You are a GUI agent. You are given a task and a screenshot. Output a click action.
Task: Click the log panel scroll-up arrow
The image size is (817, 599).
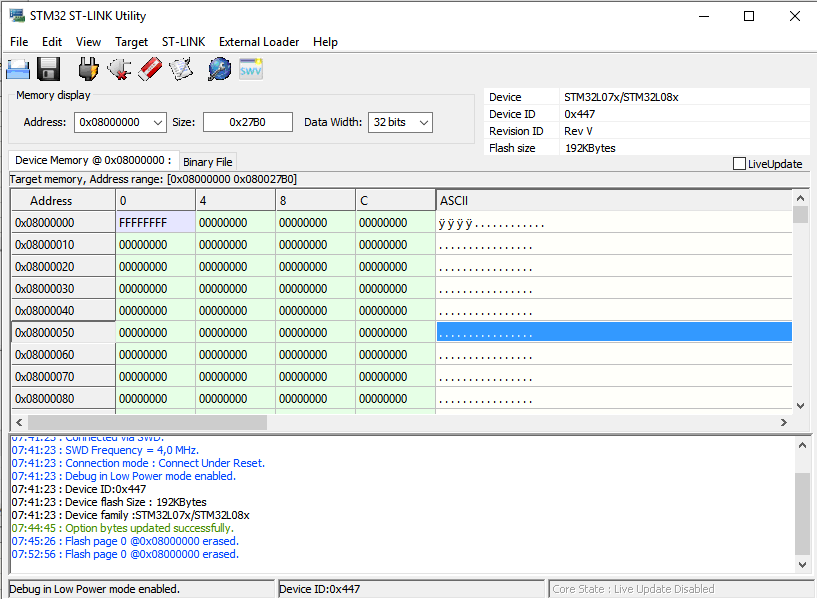[x=802, y=445]
